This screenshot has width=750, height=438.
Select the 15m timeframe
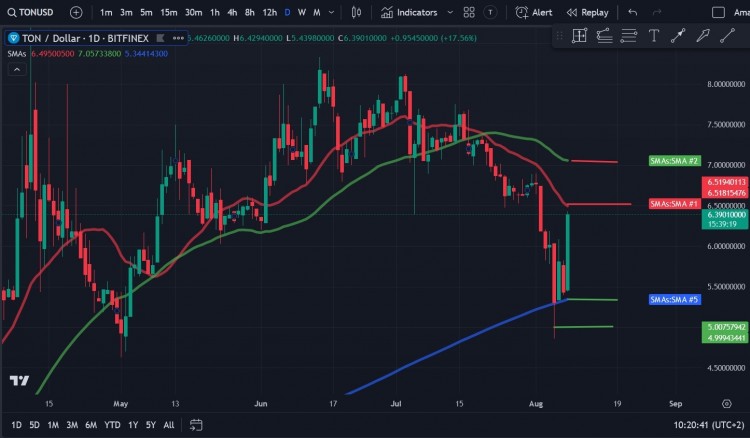(x=168, y=12)
